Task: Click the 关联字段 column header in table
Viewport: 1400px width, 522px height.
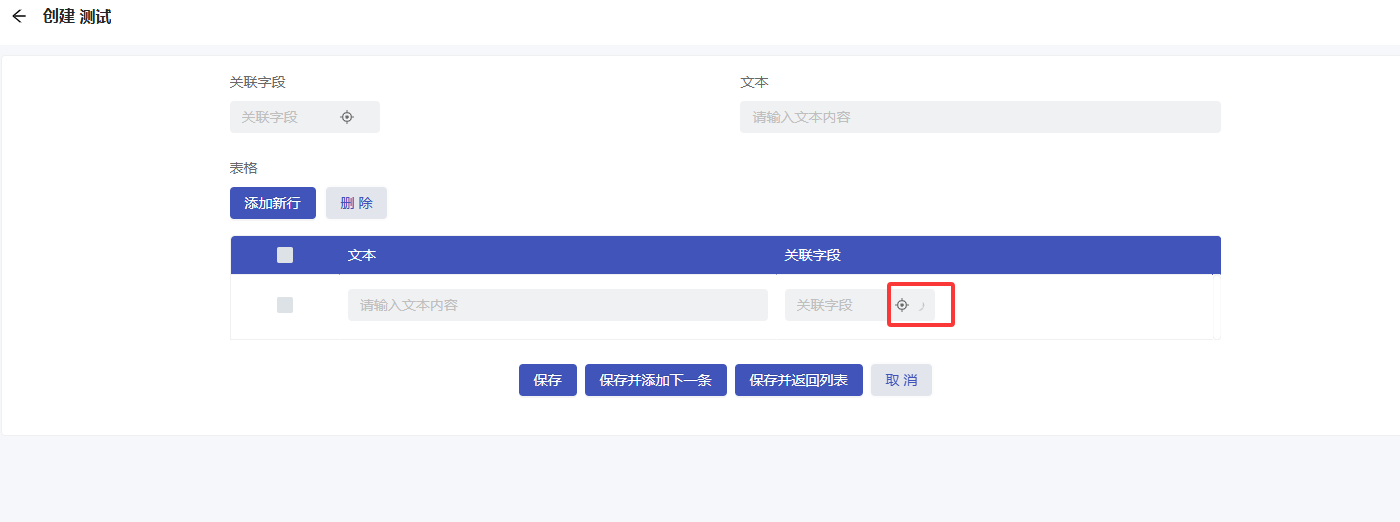Action: (x=812, y=255)
